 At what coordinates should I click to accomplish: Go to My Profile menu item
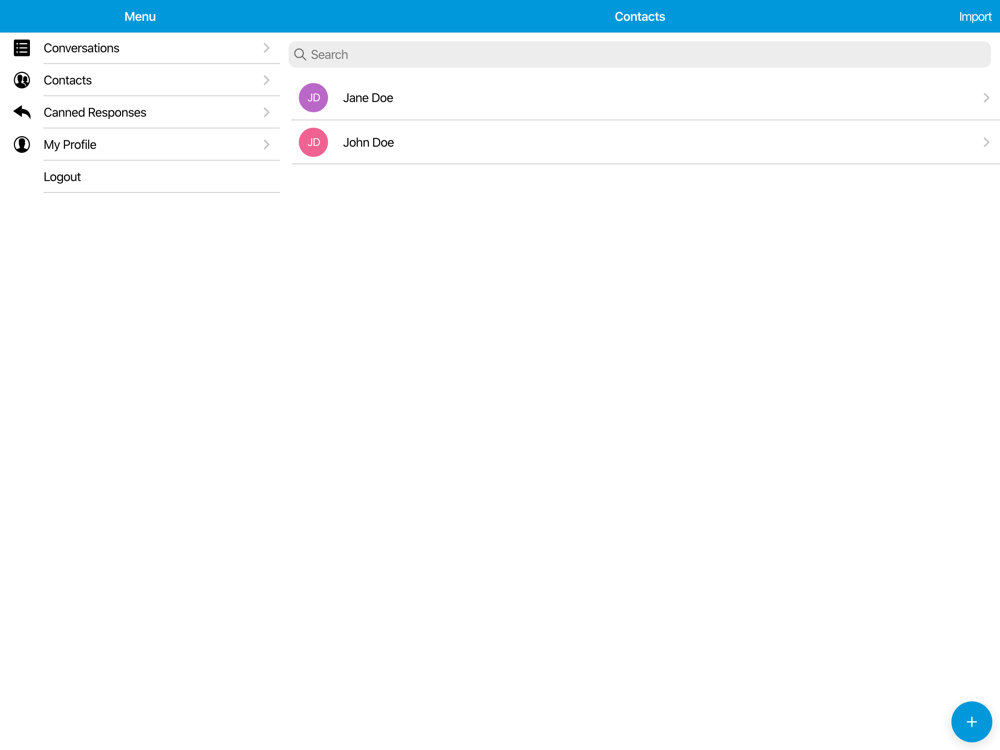click(x=140, y=144)
